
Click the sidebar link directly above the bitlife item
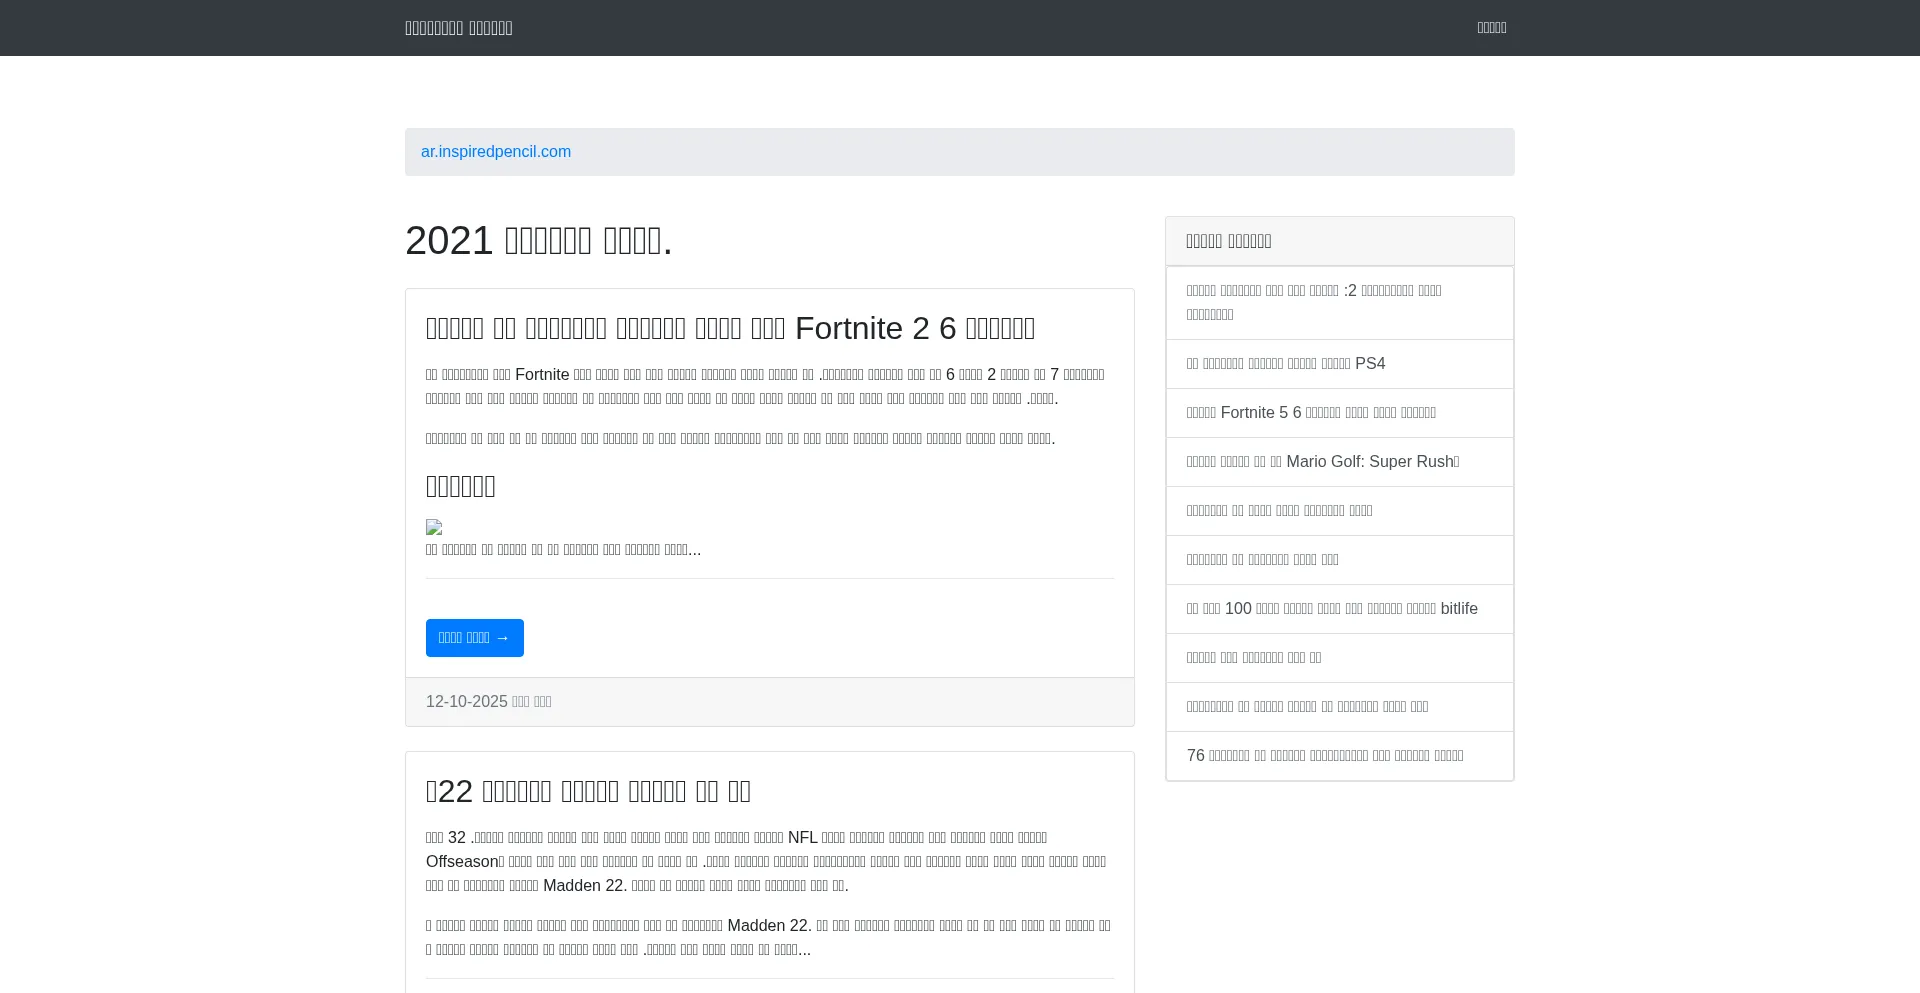pos(1262,560)
